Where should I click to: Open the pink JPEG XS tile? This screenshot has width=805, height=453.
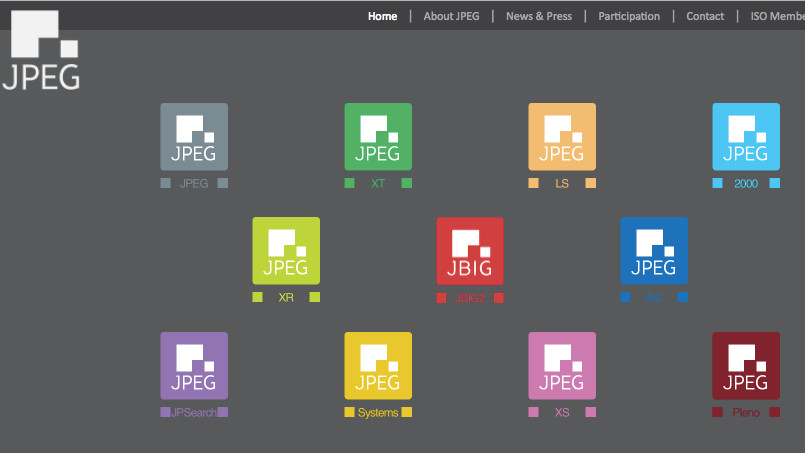562,366
